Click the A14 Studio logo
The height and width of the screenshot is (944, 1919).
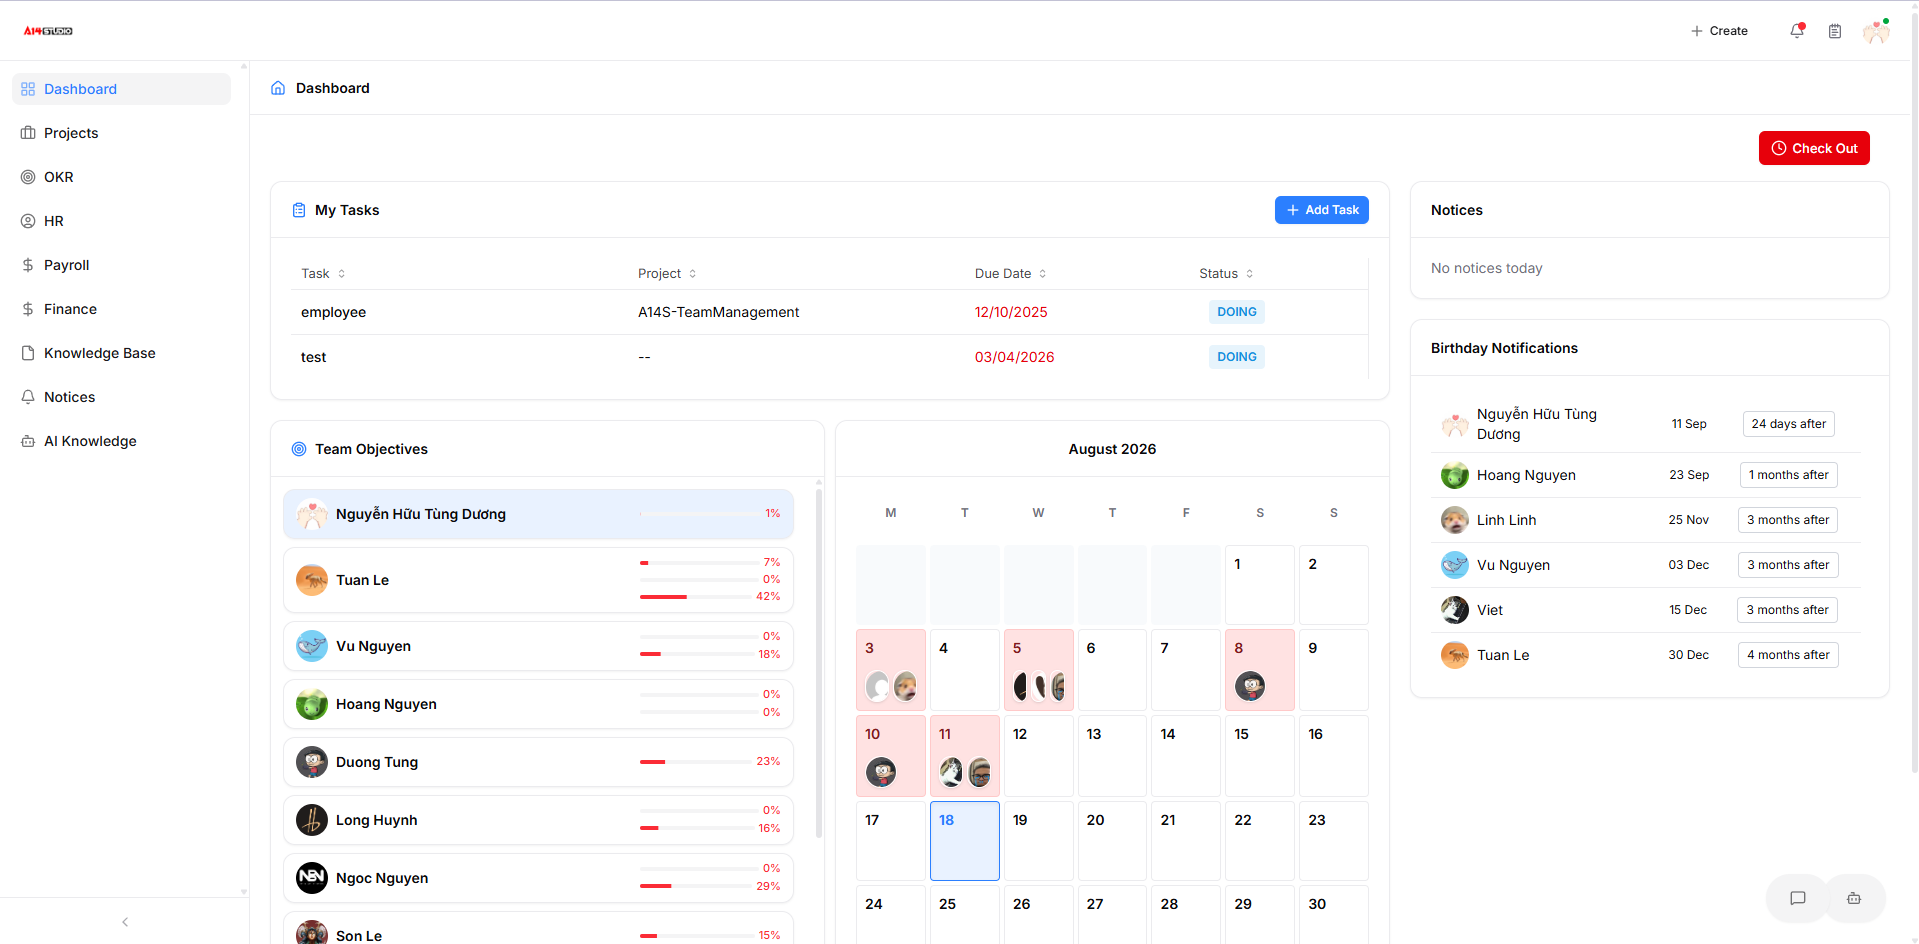click(x=48, y=31)
